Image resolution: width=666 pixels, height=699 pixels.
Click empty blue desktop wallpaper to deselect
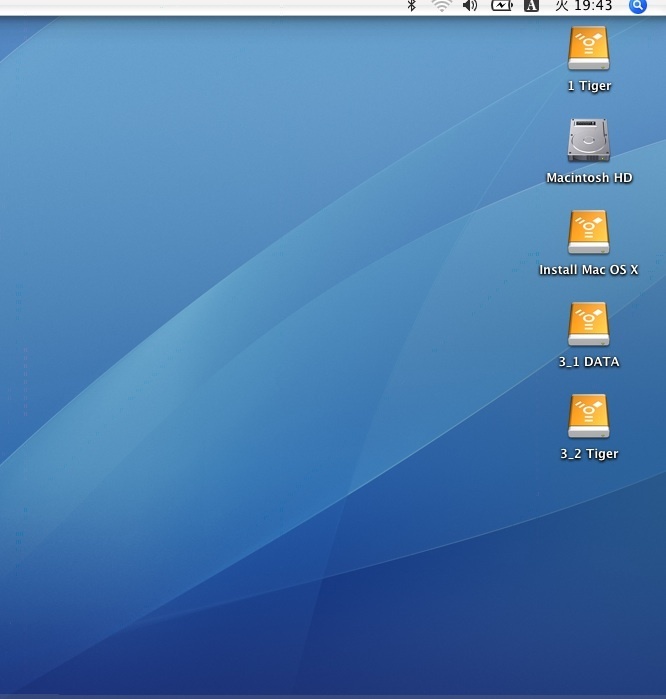250,400
